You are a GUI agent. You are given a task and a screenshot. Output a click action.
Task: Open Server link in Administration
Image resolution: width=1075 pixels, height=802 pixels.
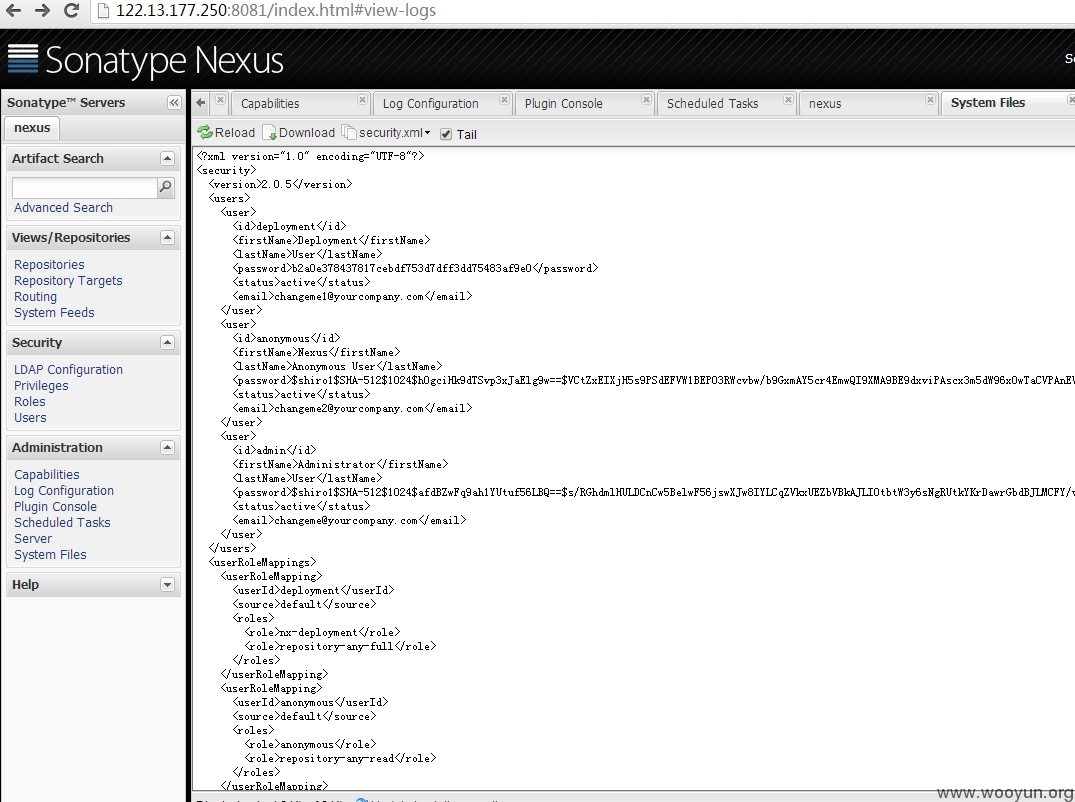click(x=33, y=539)
